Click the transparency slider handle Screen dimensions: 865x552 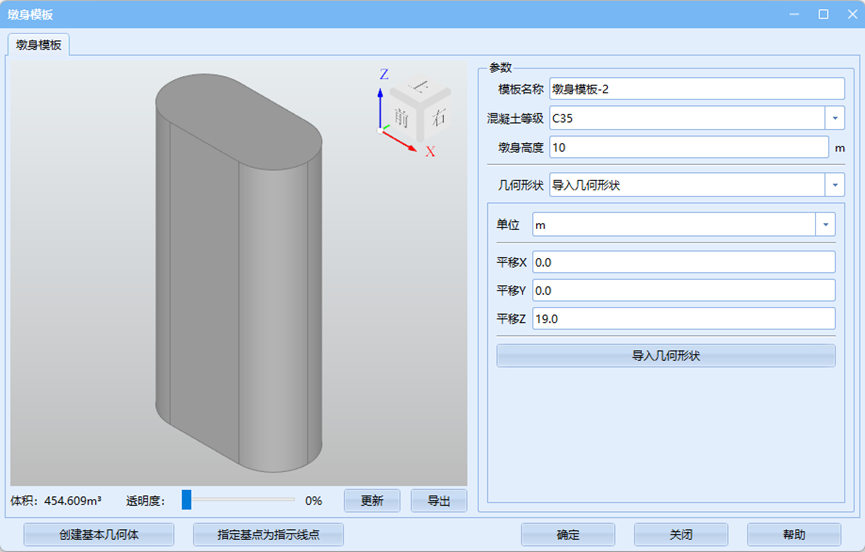click(x=186, y=500)
